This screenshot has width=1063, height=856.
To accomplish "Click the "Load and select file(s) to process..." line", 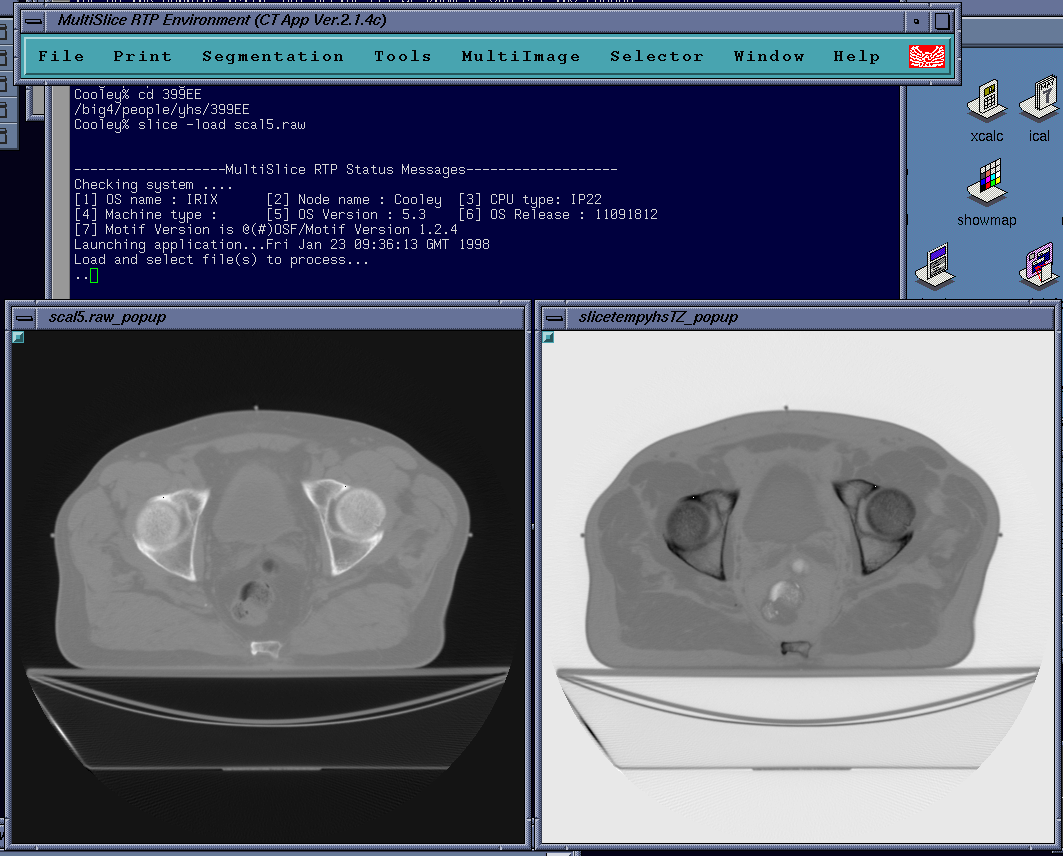I will pyautogui.click(x=222, y=260).
